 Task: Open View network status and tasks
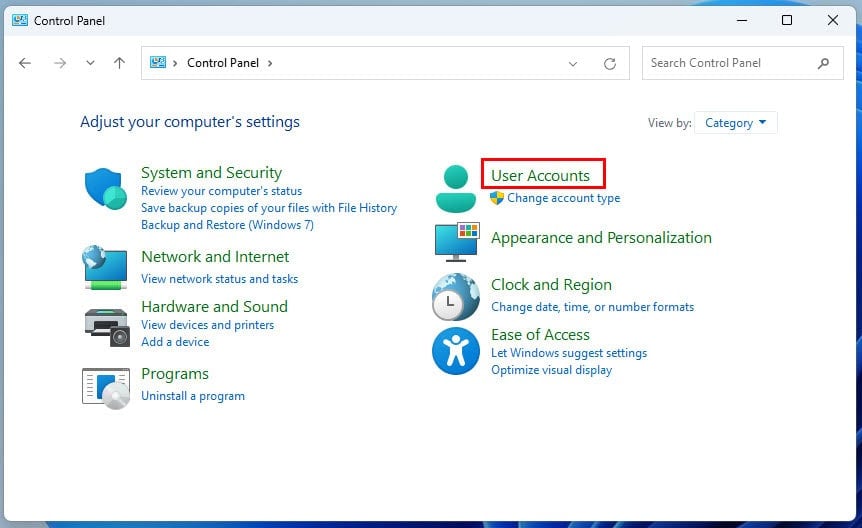pos(219,279)
